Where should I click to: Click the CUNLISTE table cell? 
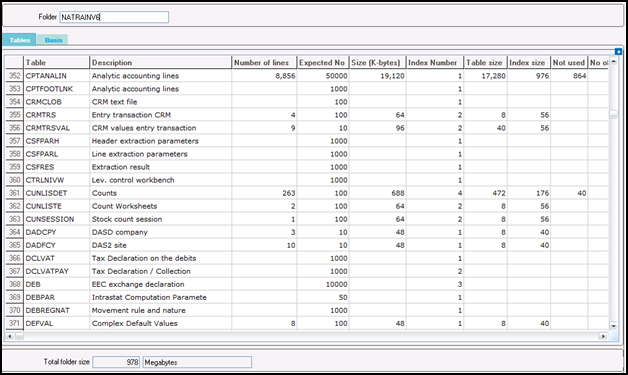[x=56, y=206]
